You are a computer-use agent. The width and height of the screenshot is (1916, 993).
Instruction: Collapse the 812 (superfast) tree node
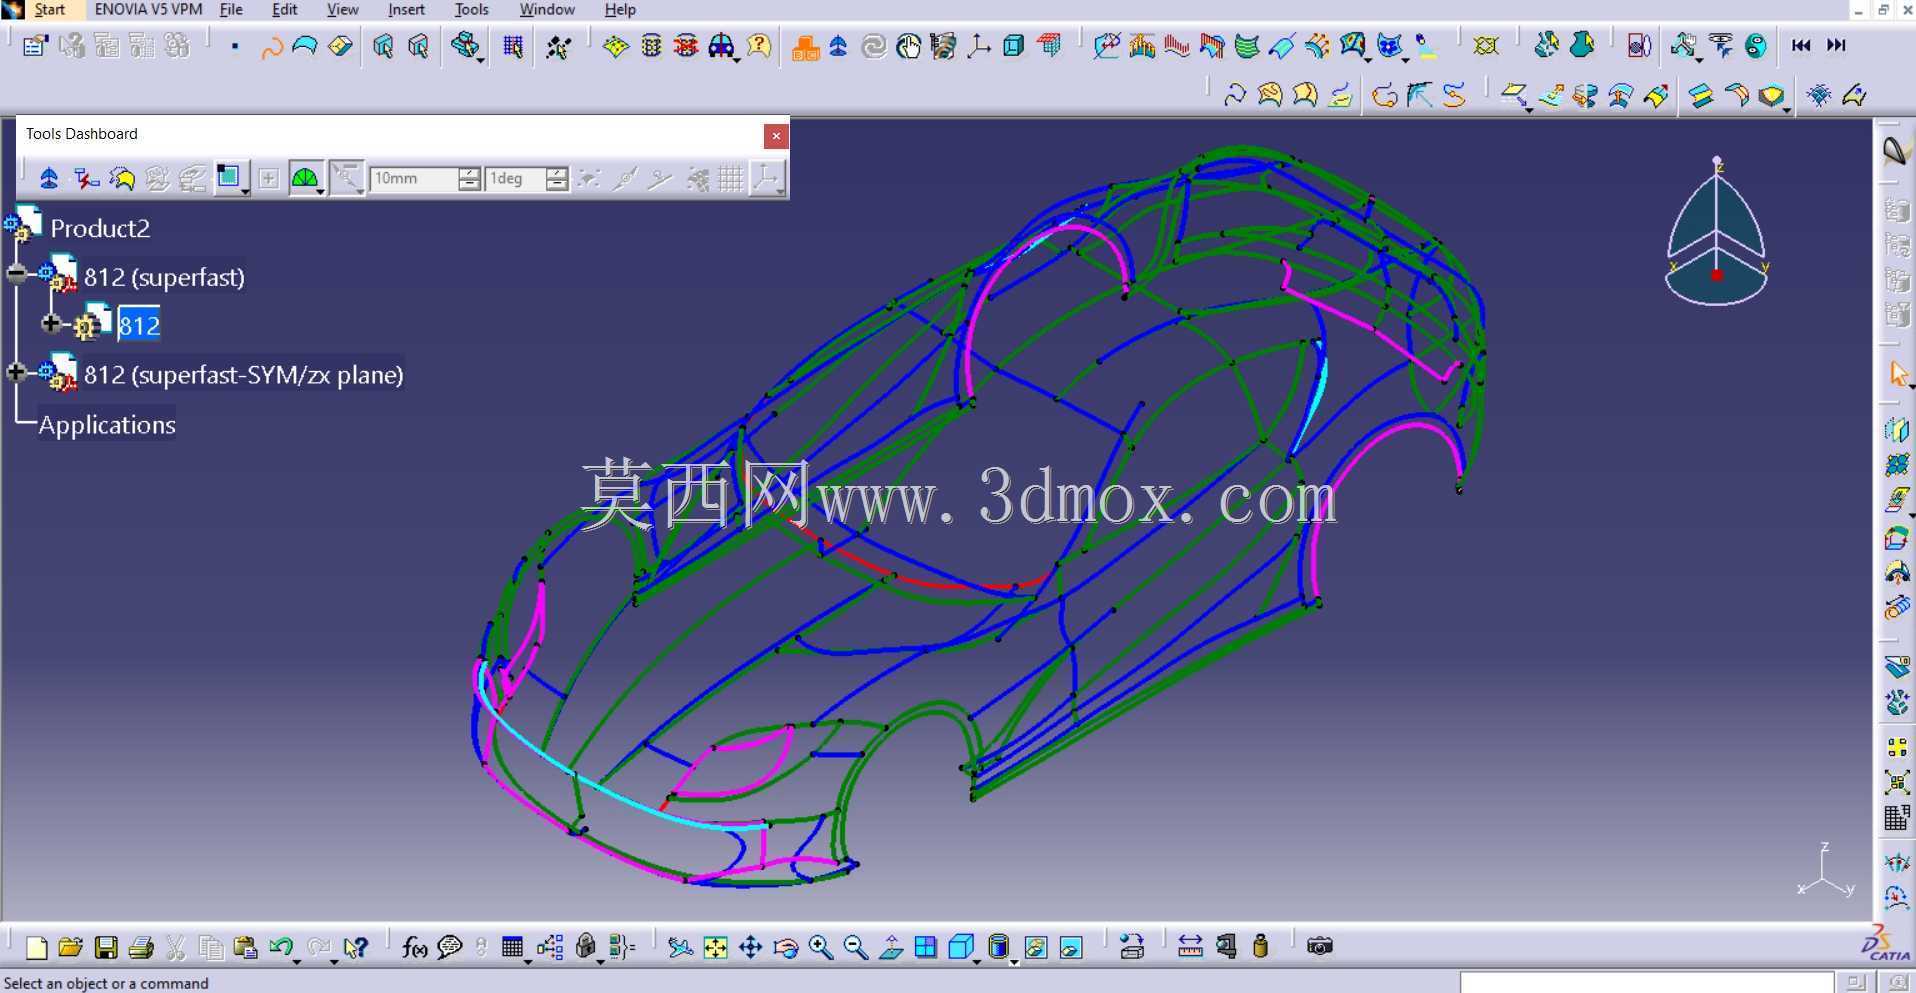click(x=16, y=273)
